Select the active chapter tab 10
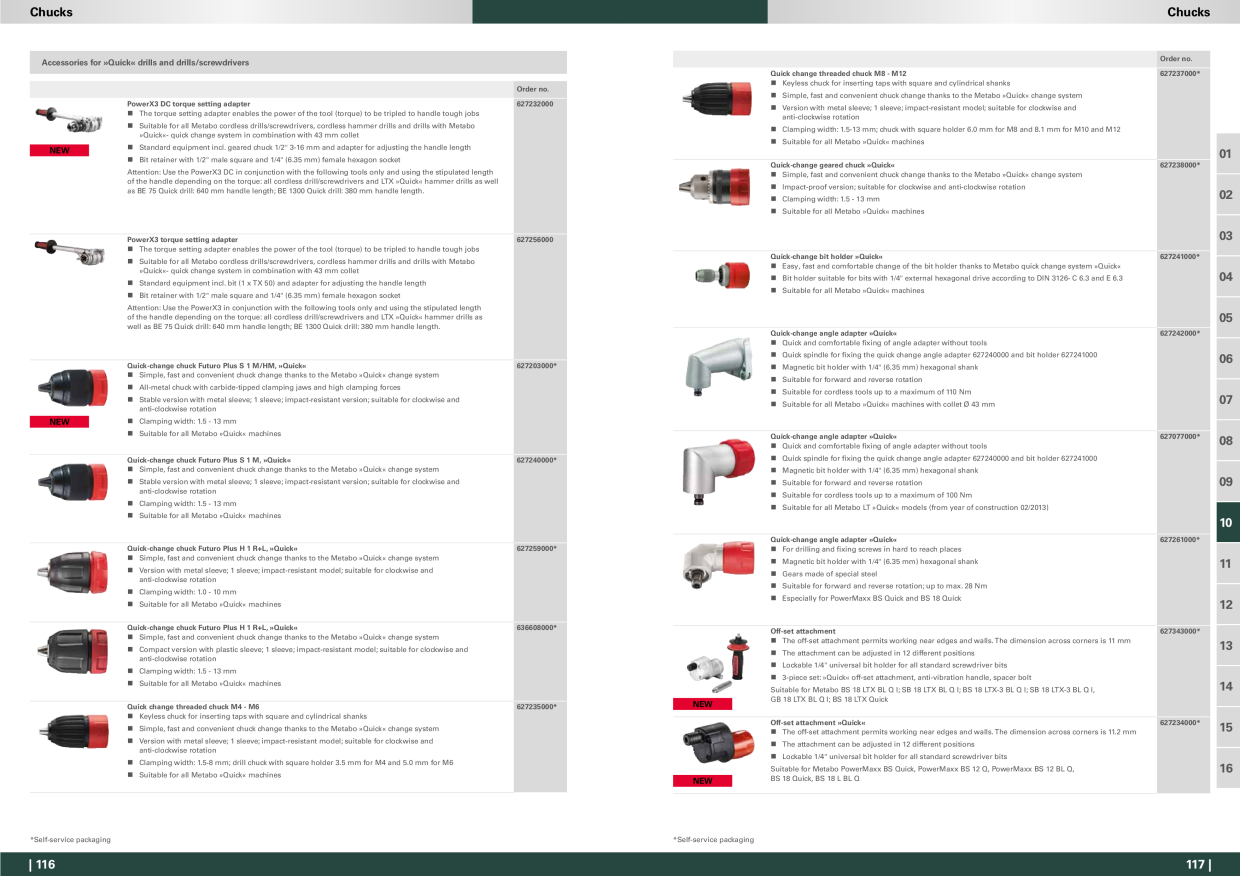1240x876 pixels. pos(1227,523)
